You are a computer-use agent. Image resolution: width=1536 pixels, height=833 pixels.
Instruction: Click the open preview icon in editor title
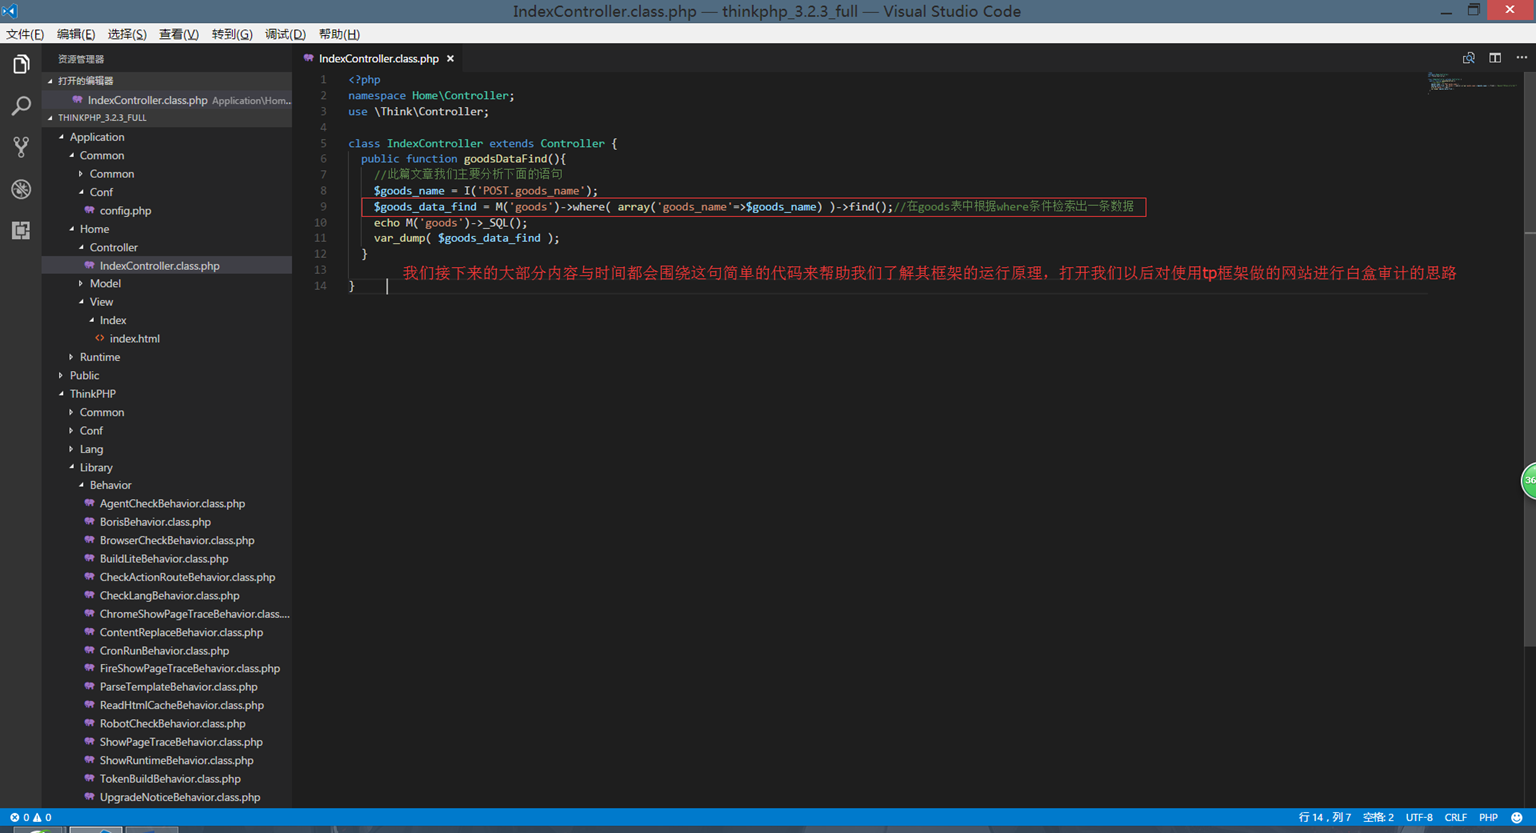(x=1468, y=58)
